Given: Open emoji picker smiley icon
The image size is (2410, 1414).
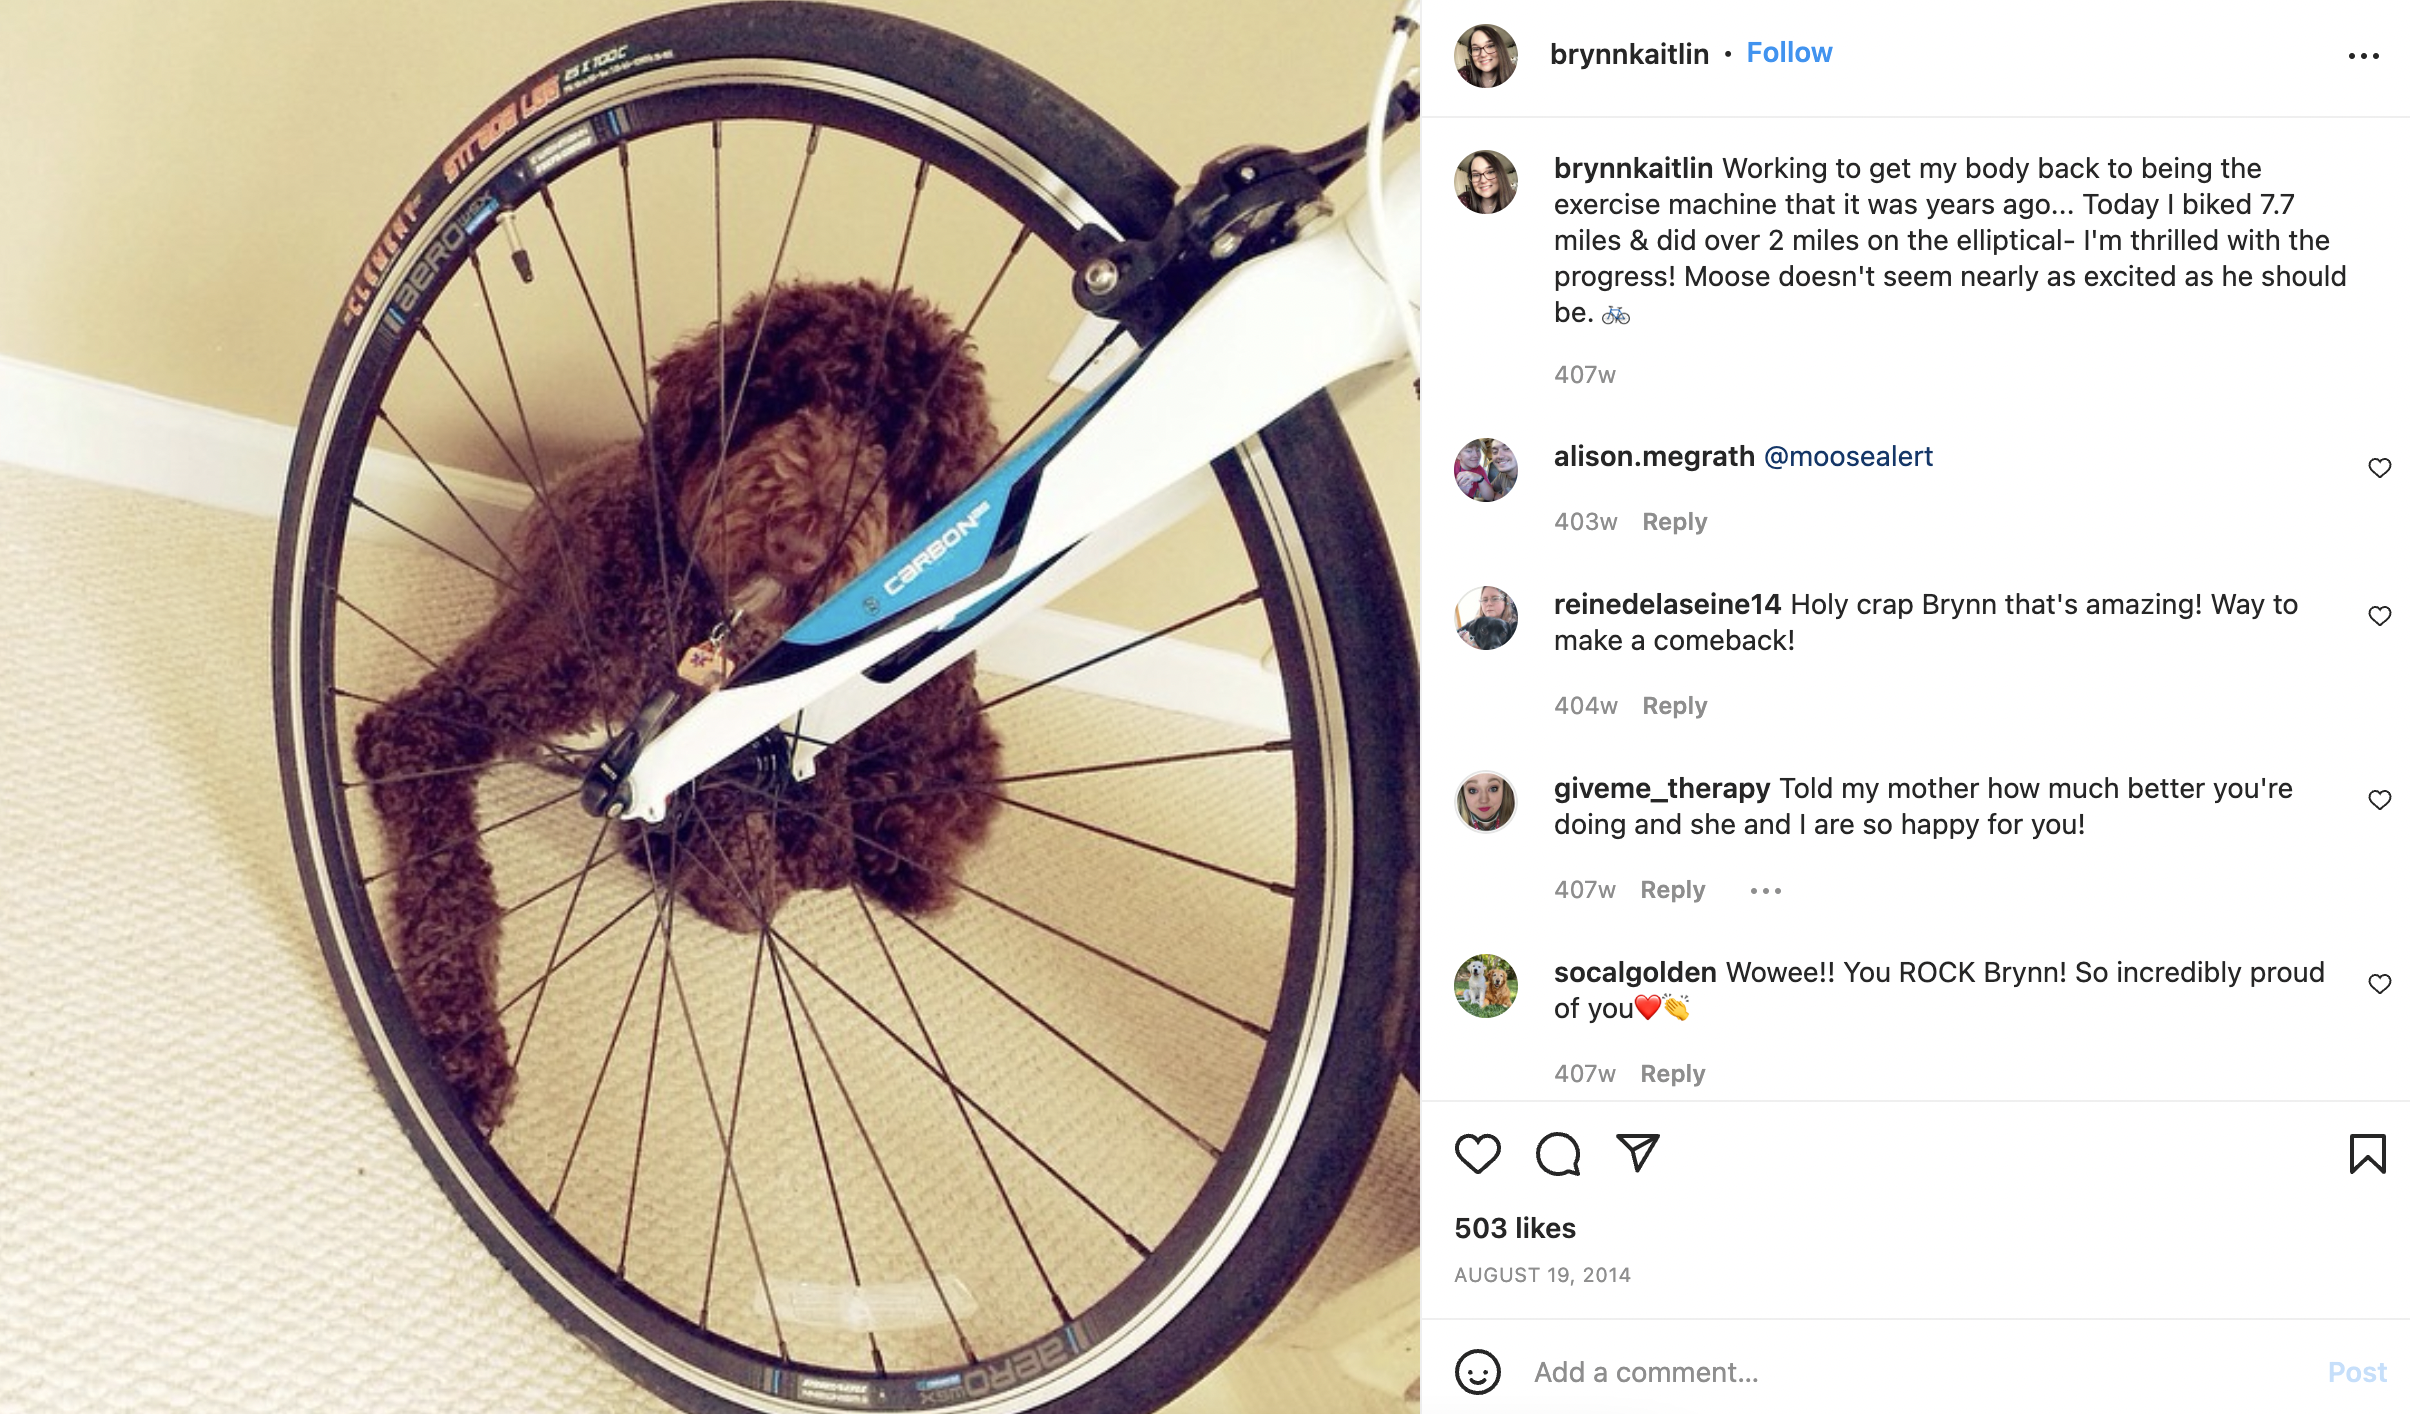Looking at the screenshot, I should coord(1477,1371).
